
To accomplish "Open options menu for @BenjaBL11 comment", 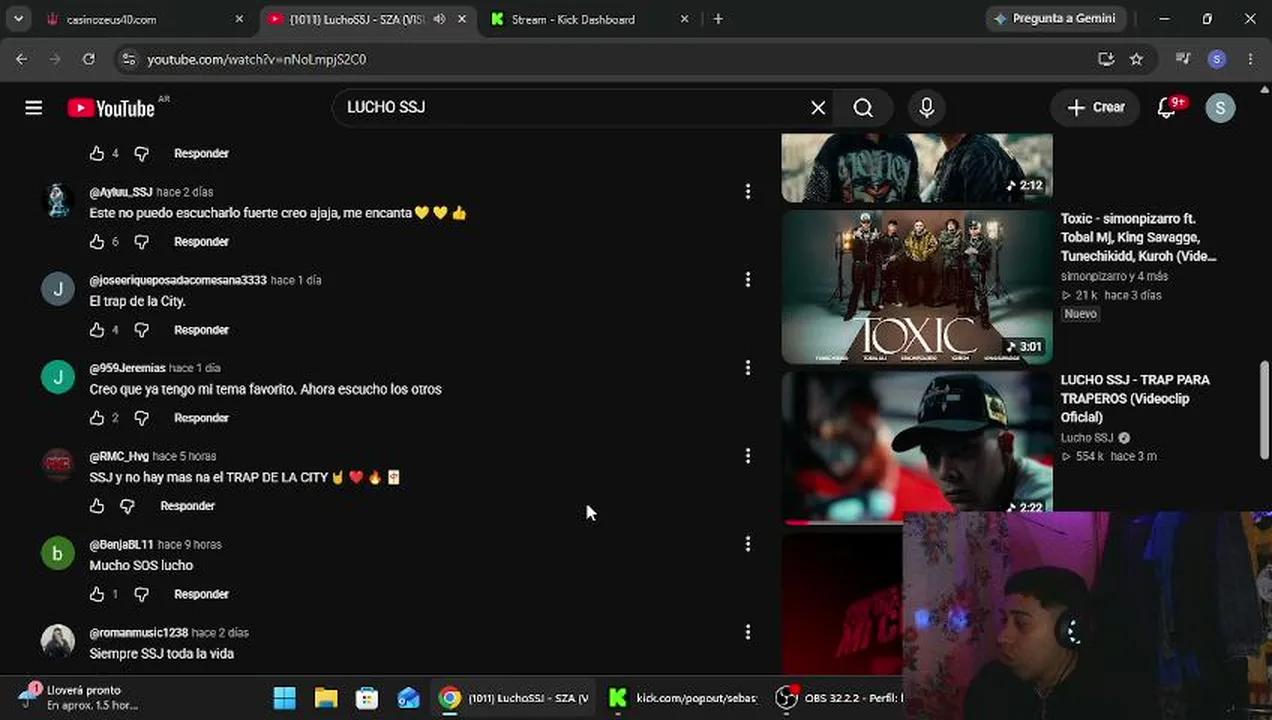I will point(748,544).
